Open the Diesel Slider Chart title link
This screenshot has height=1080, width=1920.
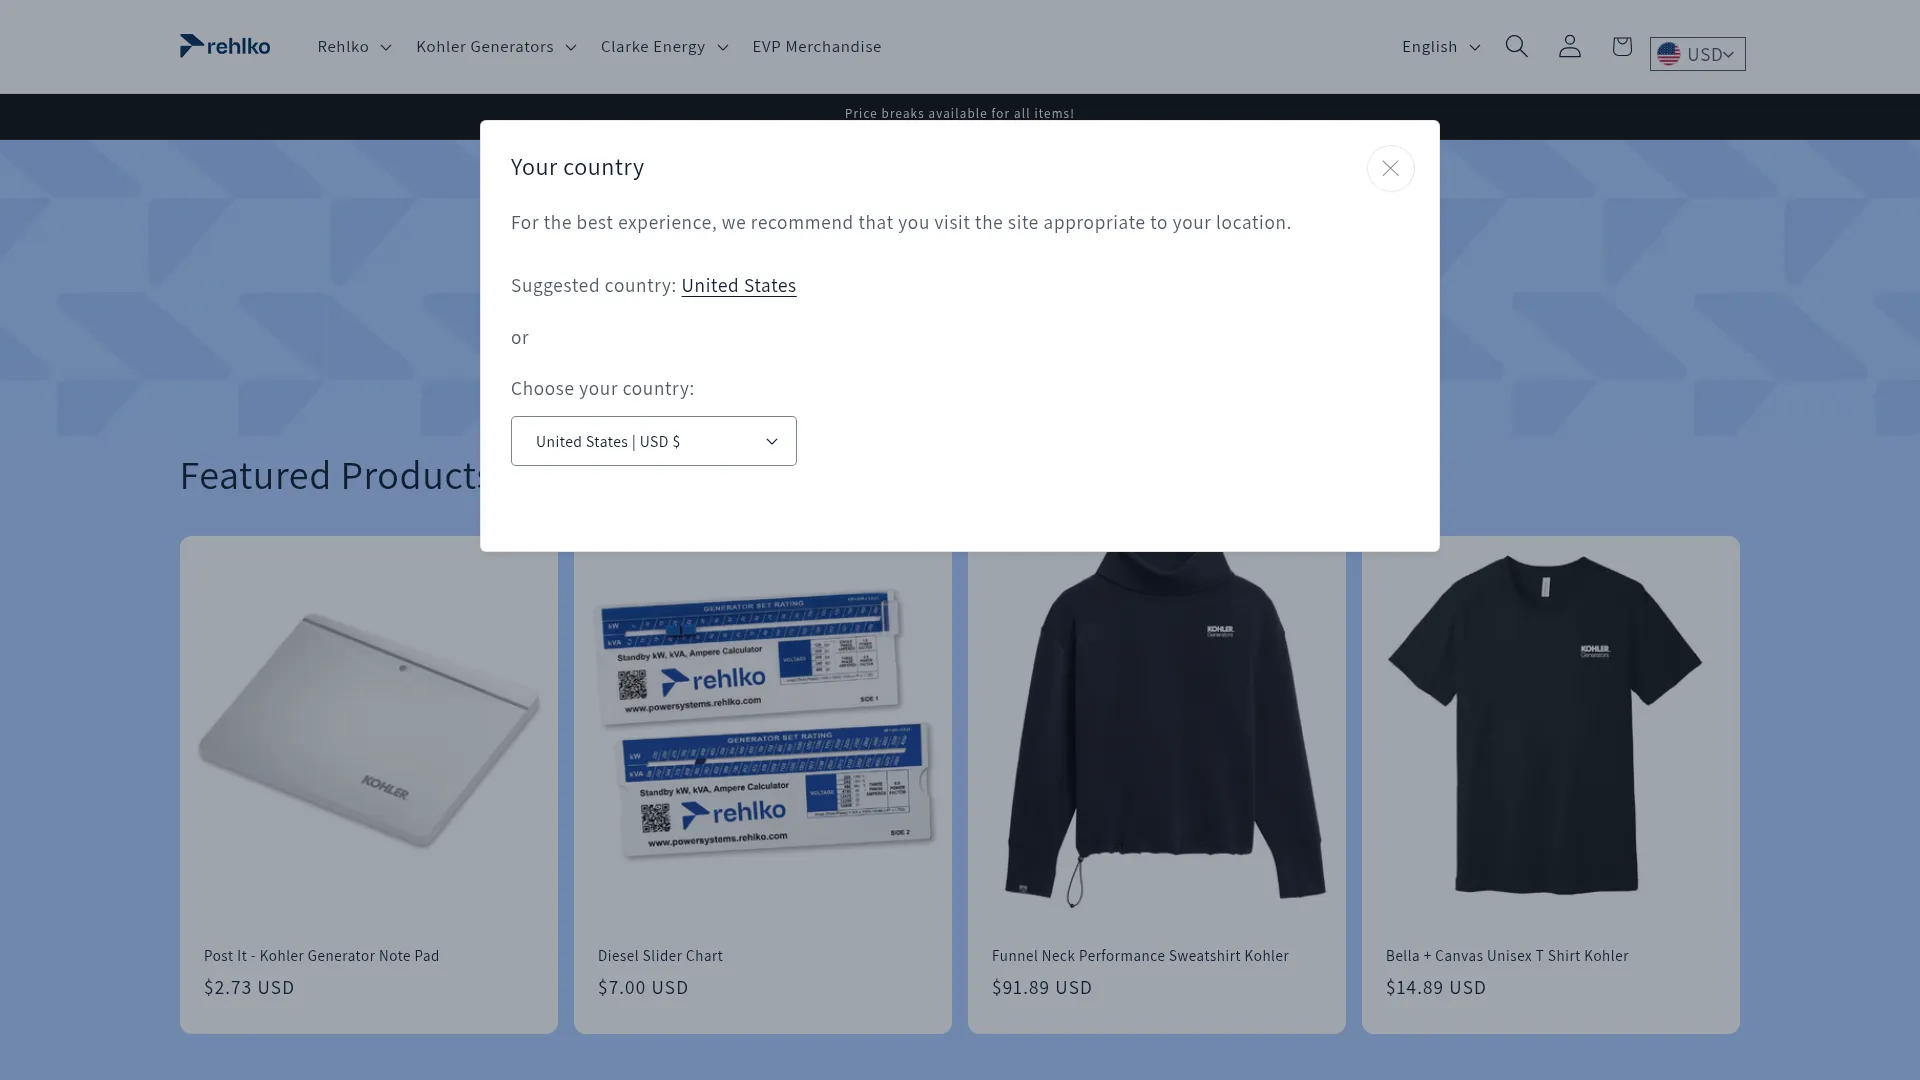[660, 956]
